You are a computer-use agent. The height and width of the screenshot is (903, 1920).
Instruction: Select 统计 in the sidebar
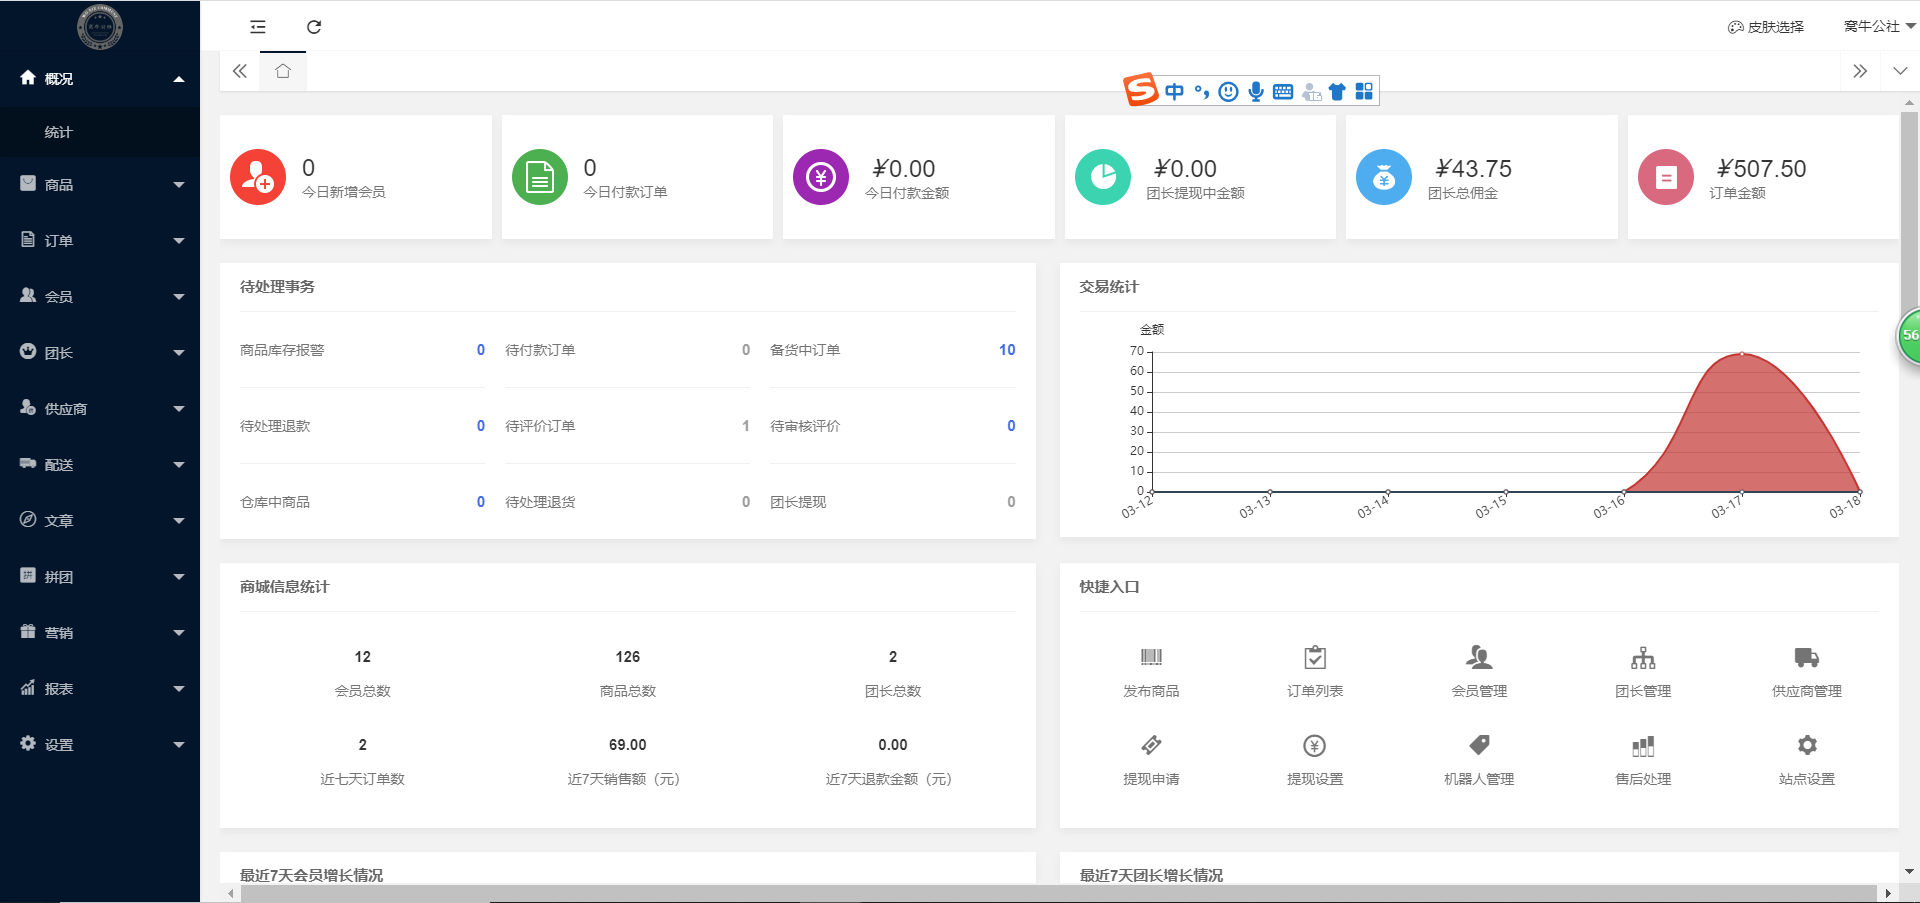tap(57, 131)
